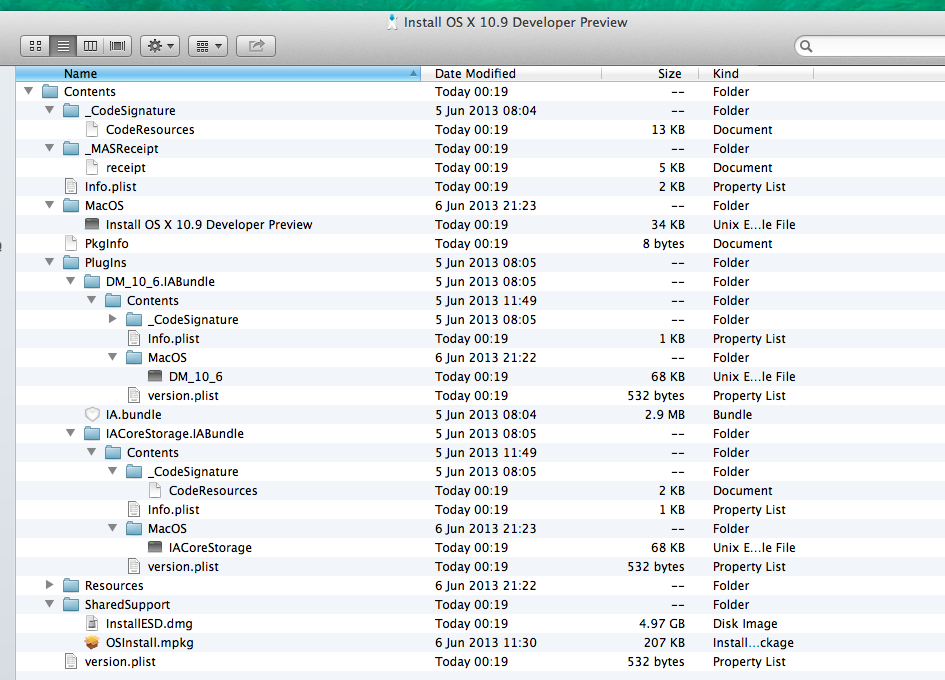Click the Install...ckage kind label
The width and height of the screenshot is (945, 680).
click(x=753, y=643)
